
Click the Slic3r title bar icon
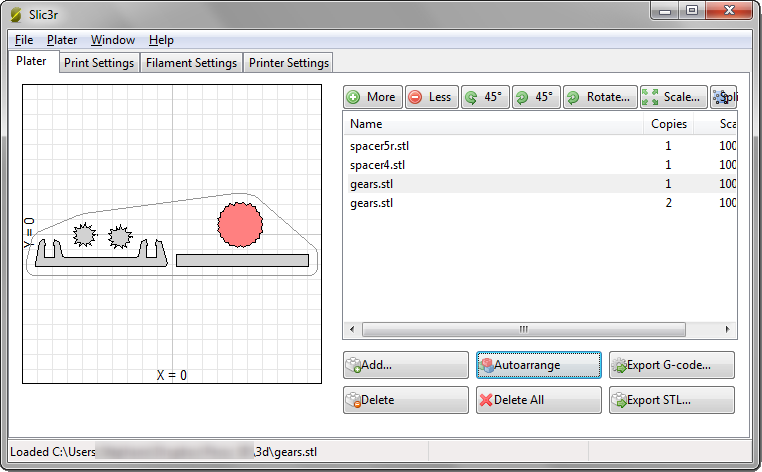[16, 15]
